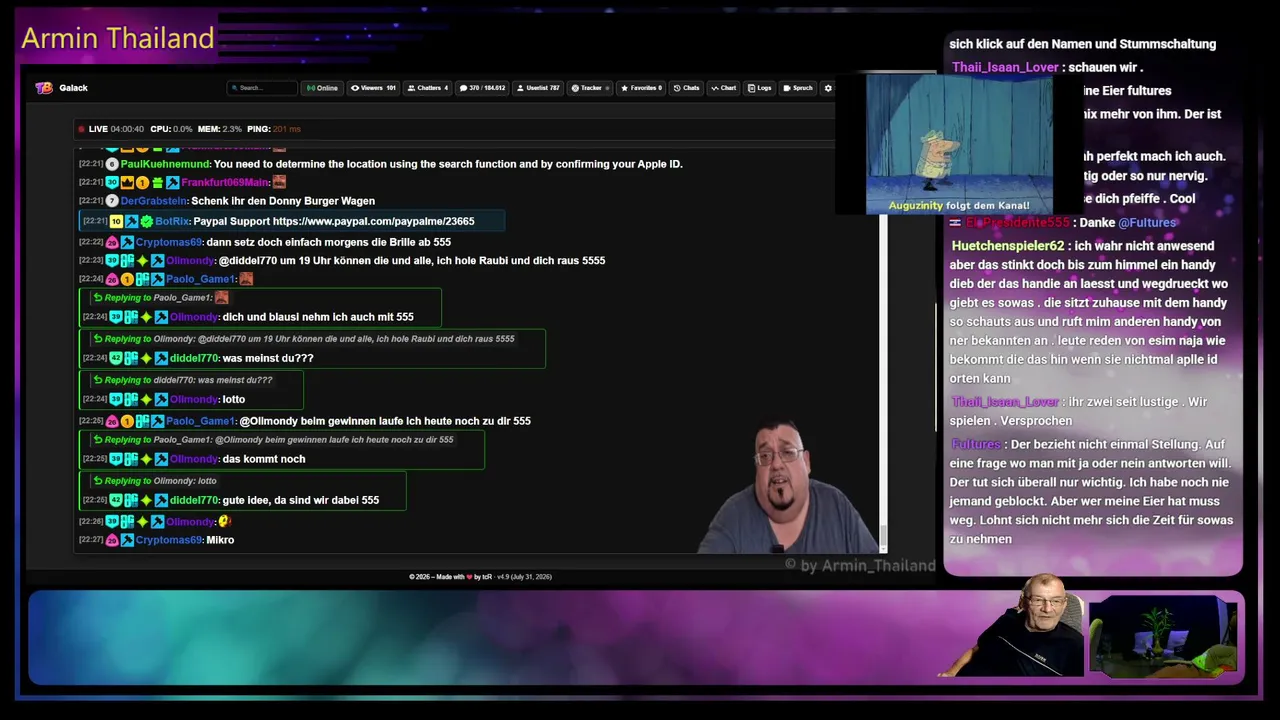Click the emote in Frankfurt069Main's message

[279, 182]
